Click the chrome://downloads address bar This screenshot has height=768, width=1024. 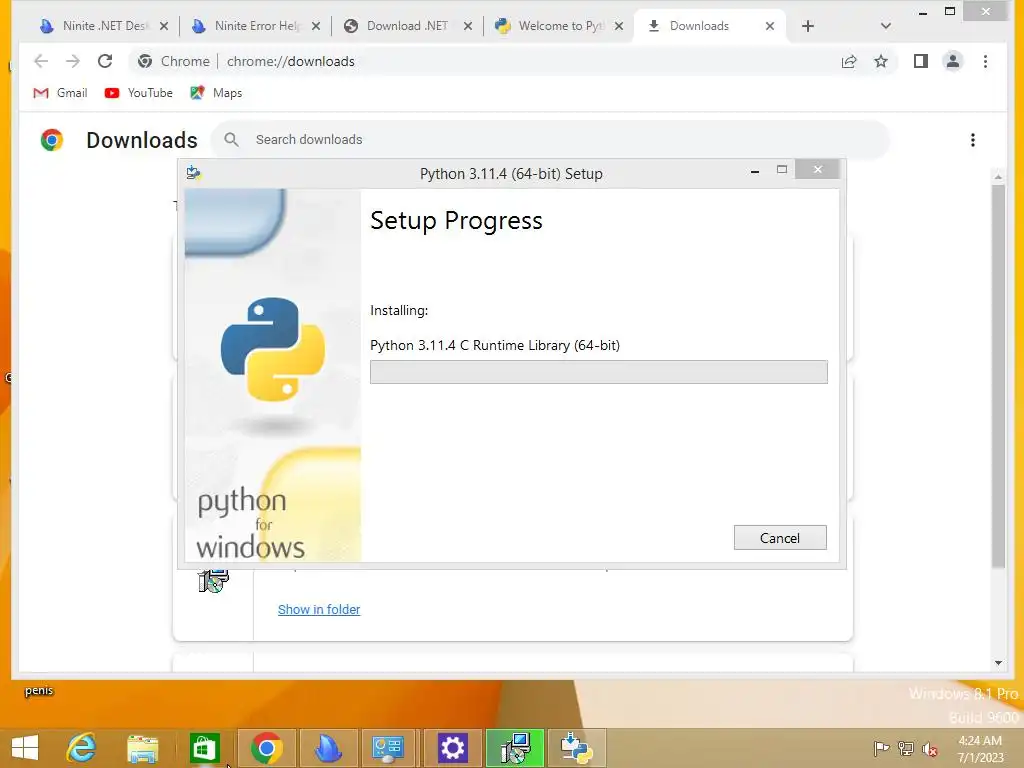(x=483, y=61)
